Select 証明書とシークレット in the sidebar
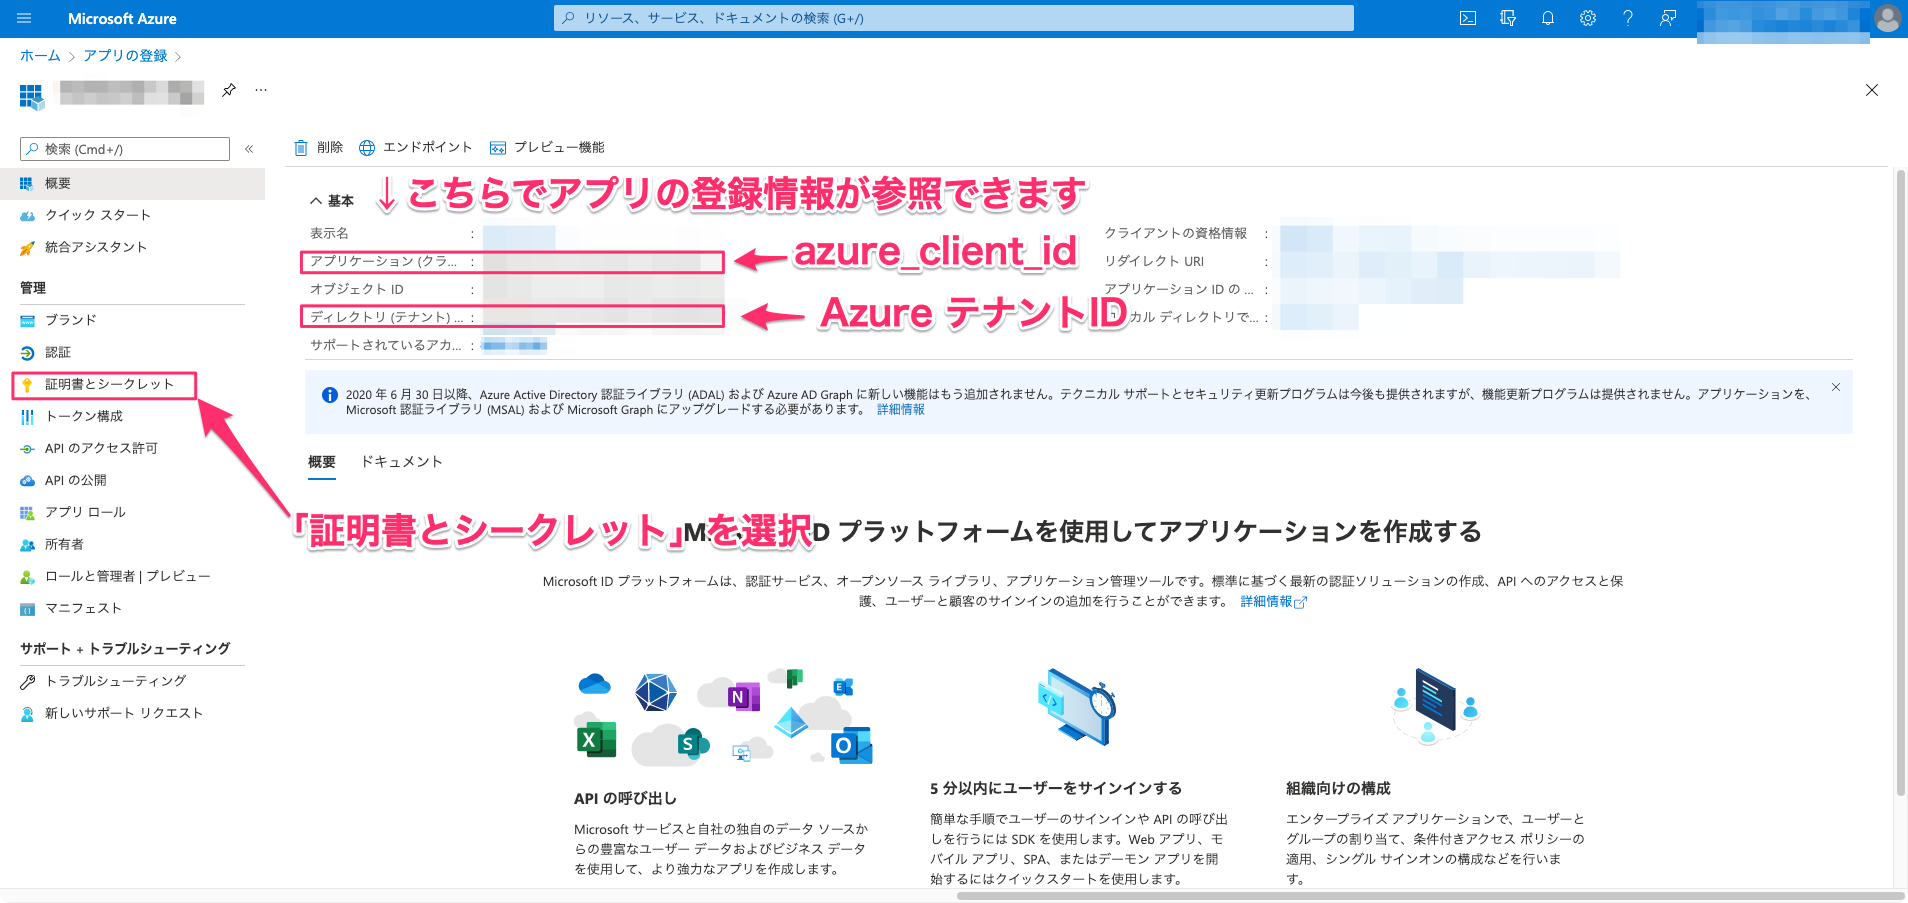Image resolution: width=1908 pixels, height=903 pixels. (x=108, y=384)
